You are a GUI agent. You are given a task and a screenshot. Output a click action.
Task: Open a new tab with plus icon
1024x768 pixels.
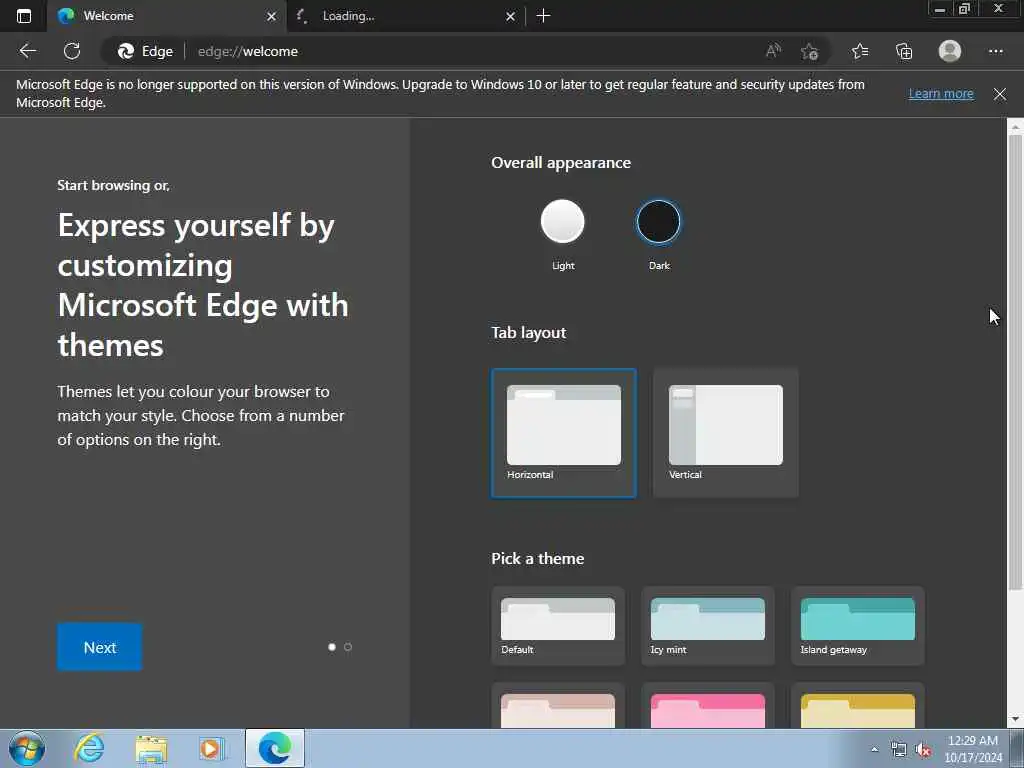(x=543, y=16)
